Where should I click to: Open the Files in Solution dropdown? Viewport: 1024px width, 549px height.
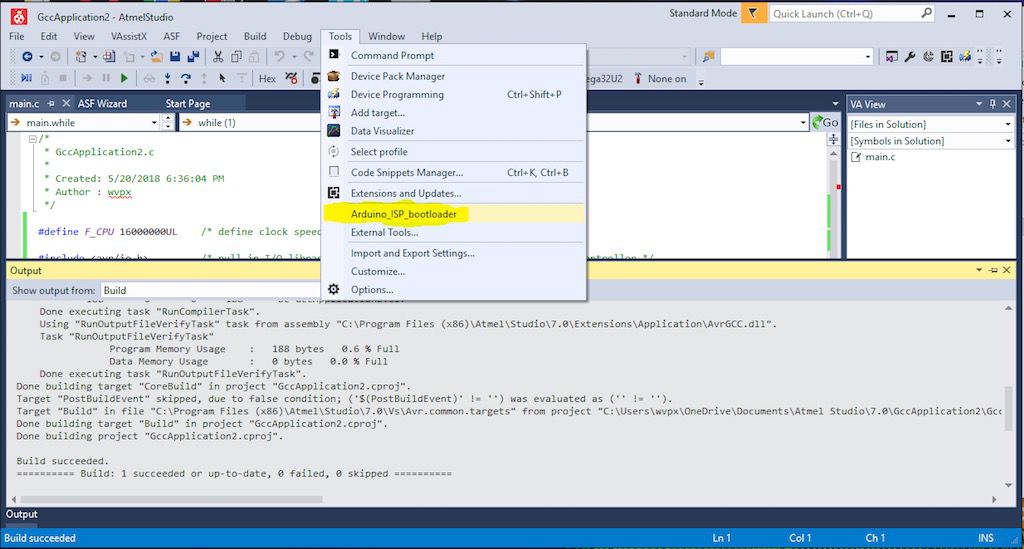[1008, 124]
